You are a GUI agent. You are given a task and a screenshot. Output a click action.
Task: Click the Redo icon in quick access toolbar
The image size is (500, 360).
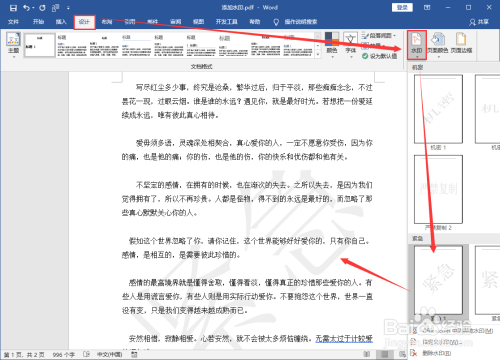[x=42, y=8]
